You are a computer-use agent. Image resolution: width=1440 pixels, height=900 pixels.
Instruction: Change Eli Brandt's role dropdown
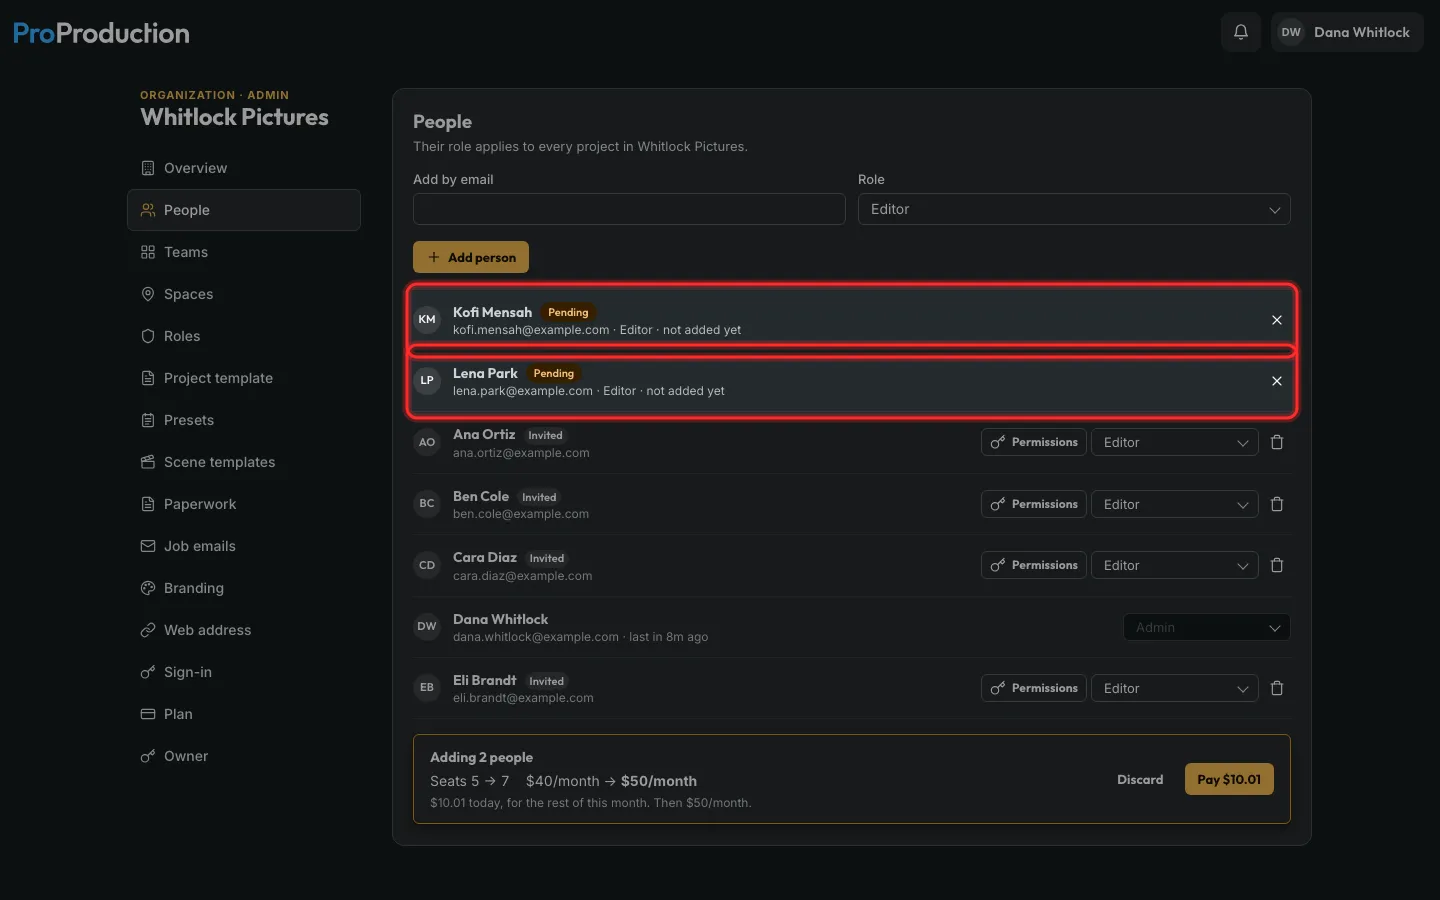coord(1174,688)
